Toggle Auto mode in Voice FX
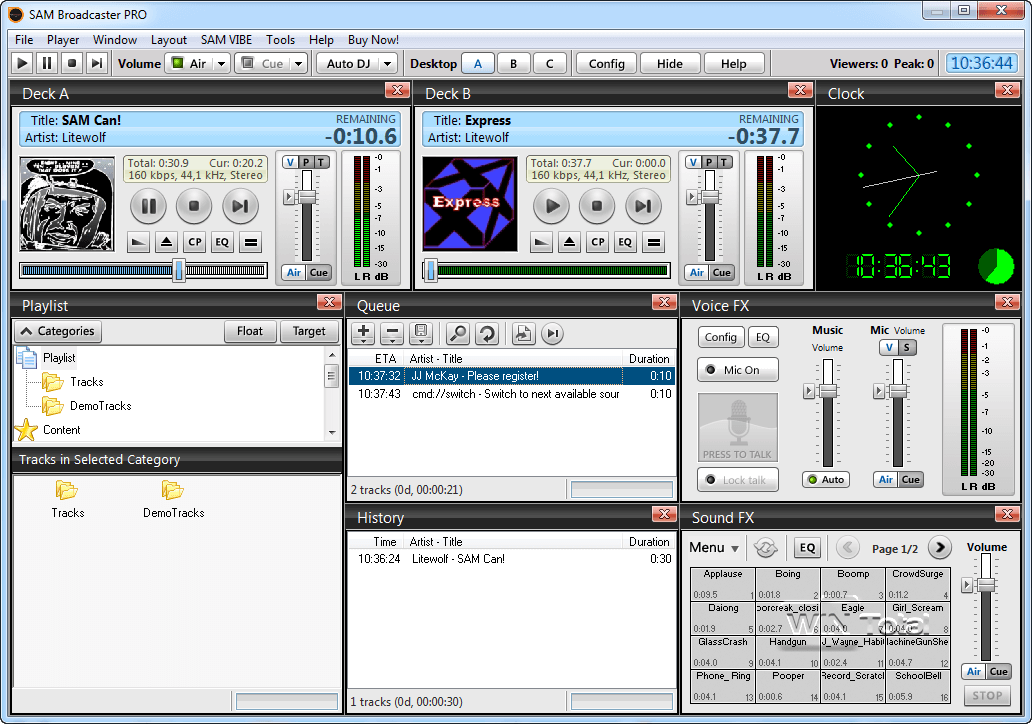 pyautogui.click(x=825, y=479)
